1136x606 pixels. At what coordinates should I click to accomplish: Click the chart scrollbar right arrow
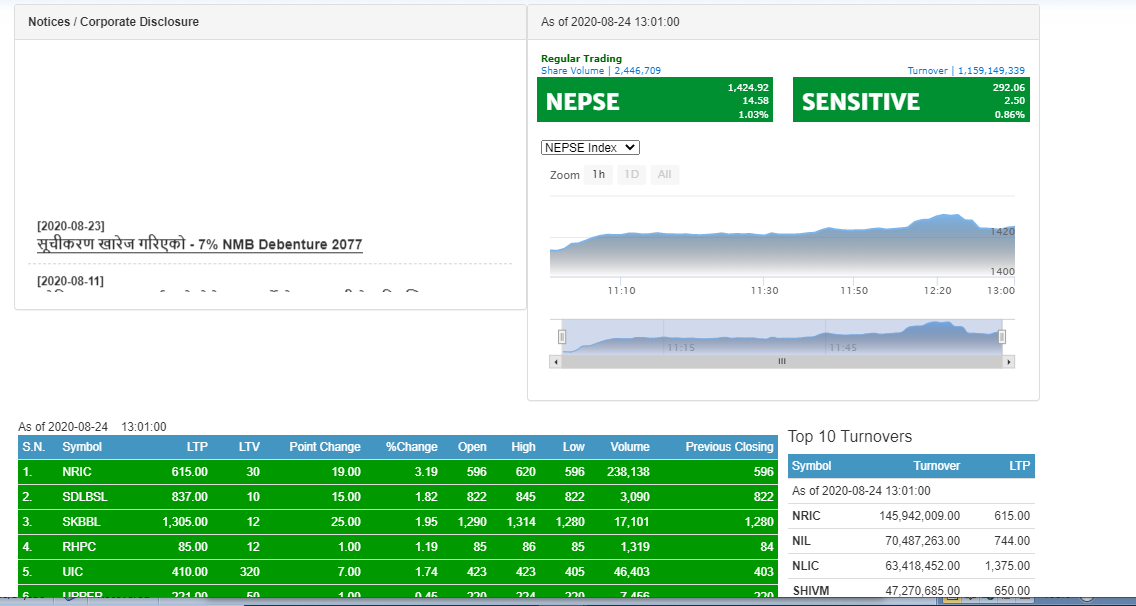[x=1008, y=361]
